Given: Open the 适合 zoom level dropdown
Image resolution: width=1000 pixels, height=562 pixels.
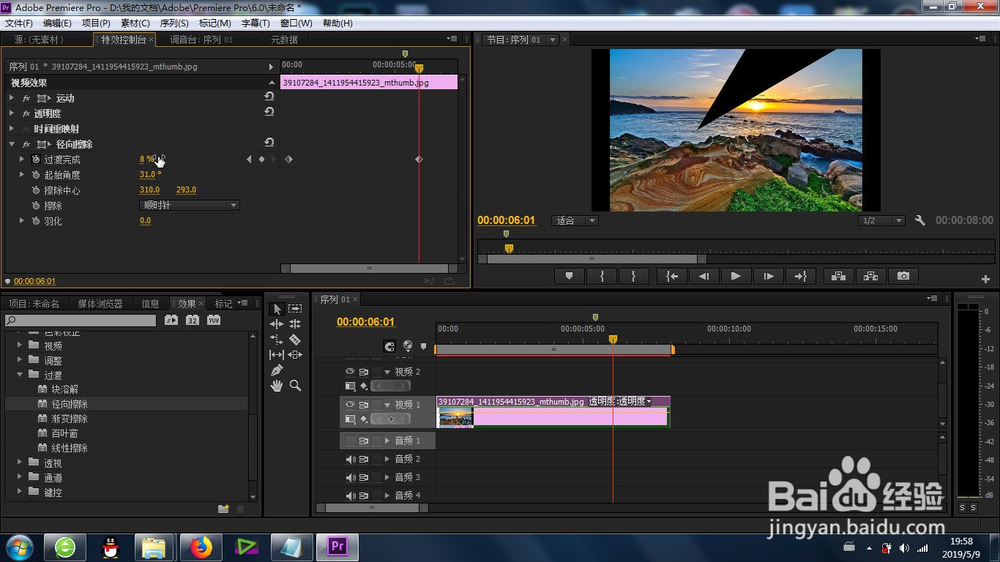Looking at the screenshot, I should (x=575, y=221).
